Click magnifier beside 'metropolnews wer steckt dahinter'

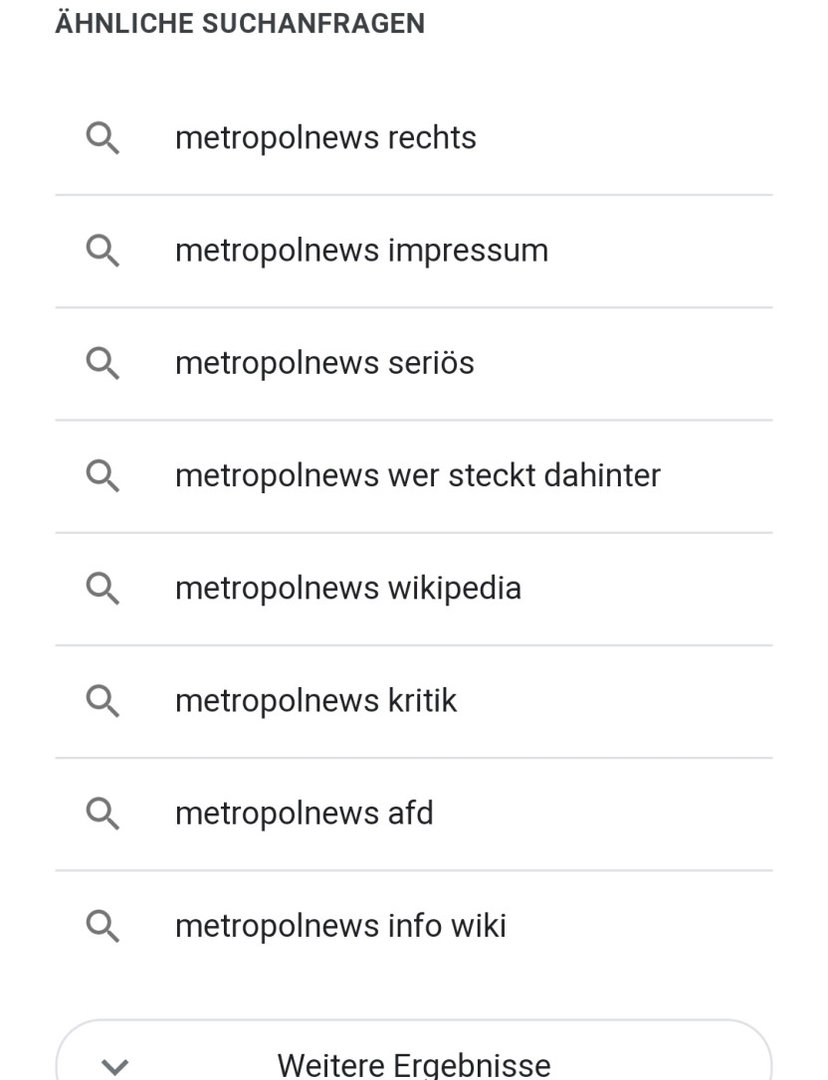(x=103, y=476)
